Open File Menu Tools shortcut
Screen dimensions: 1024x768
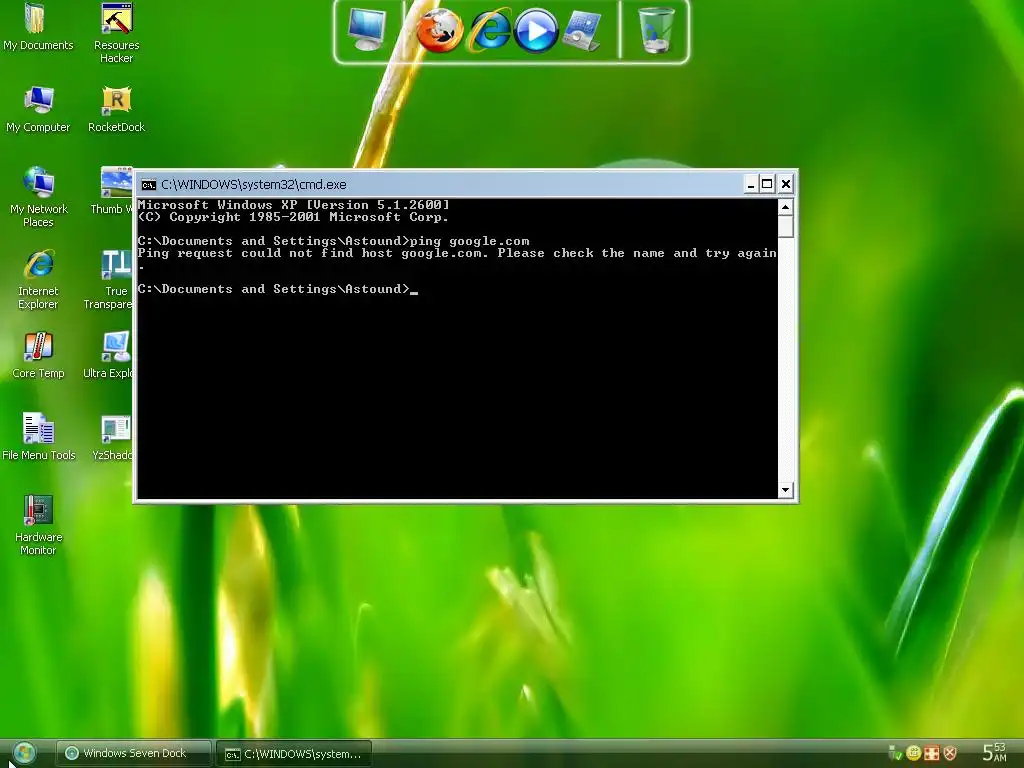tap(38, 436)
